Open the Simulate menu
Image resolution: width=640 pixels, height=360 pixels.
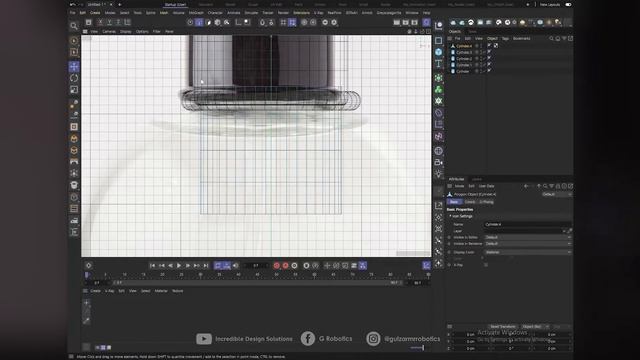[x=251, y=13]
